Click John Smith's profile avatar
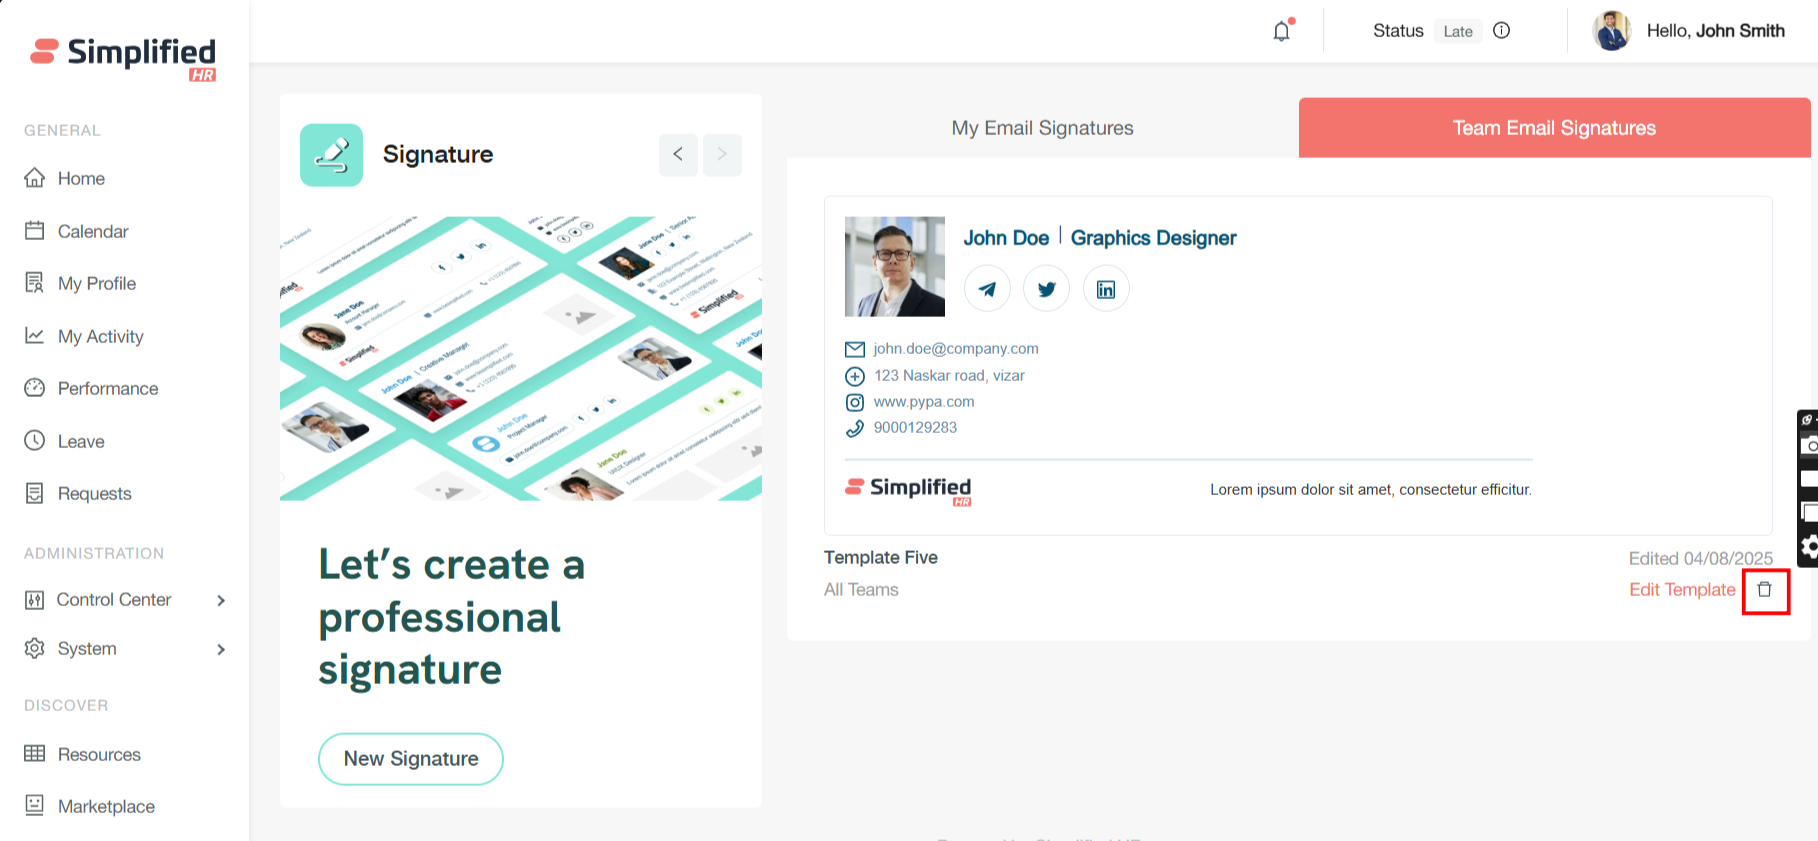 point(1611,31)
